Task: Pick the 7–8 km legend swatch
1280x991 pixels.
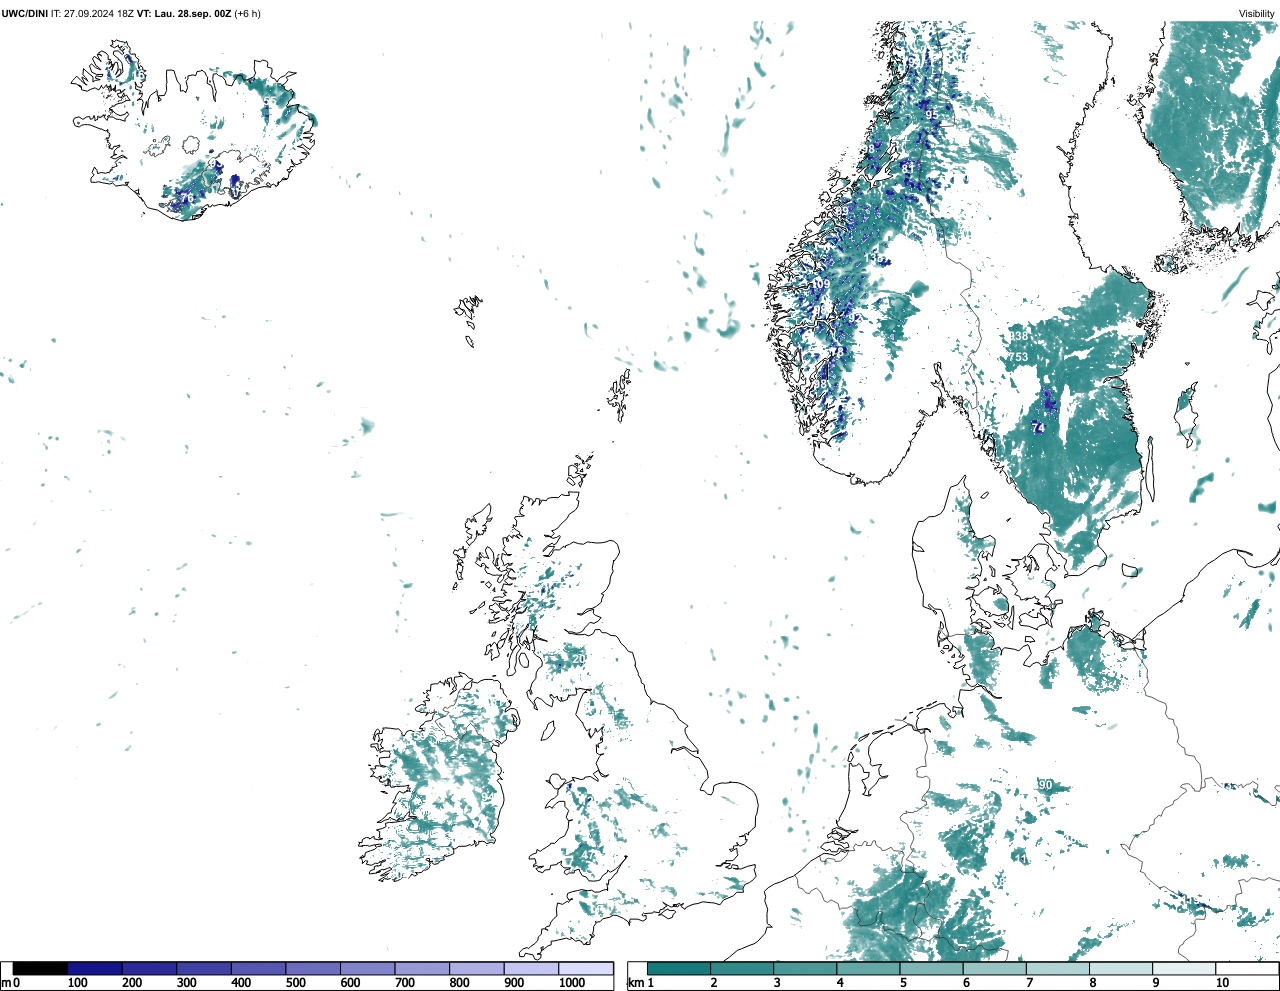Action: pyautogui.click(x=1057, y=968)
